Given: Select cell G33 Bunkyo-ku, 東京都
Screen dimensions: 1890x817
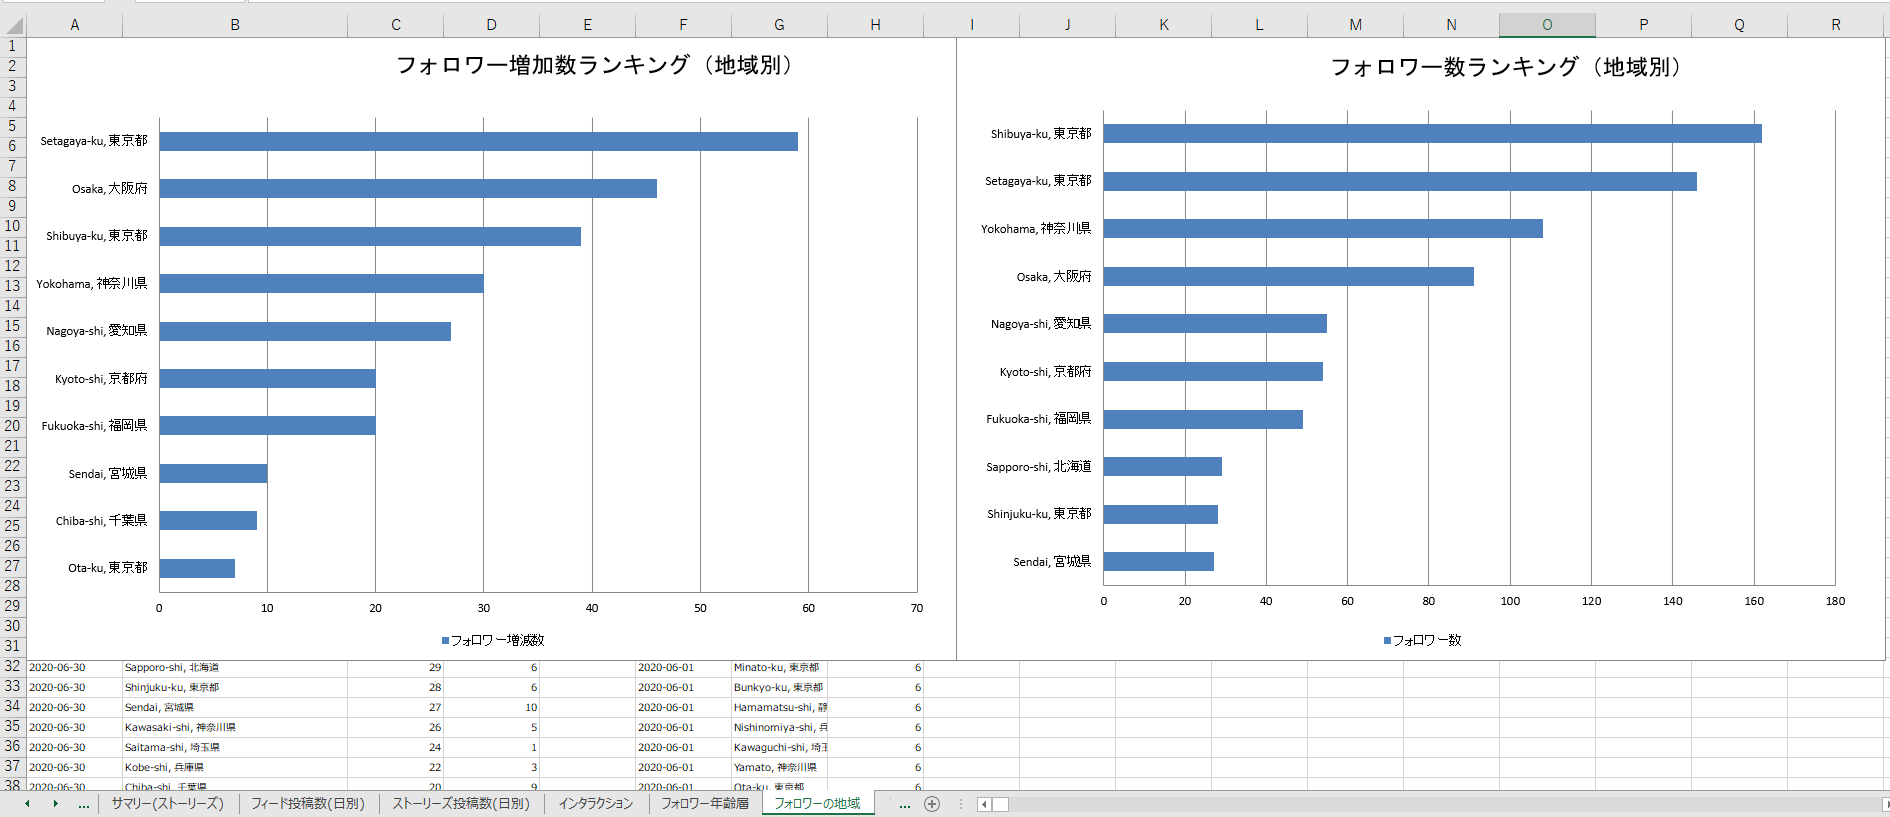Looking at the screenshot, I should coord(779,687).
